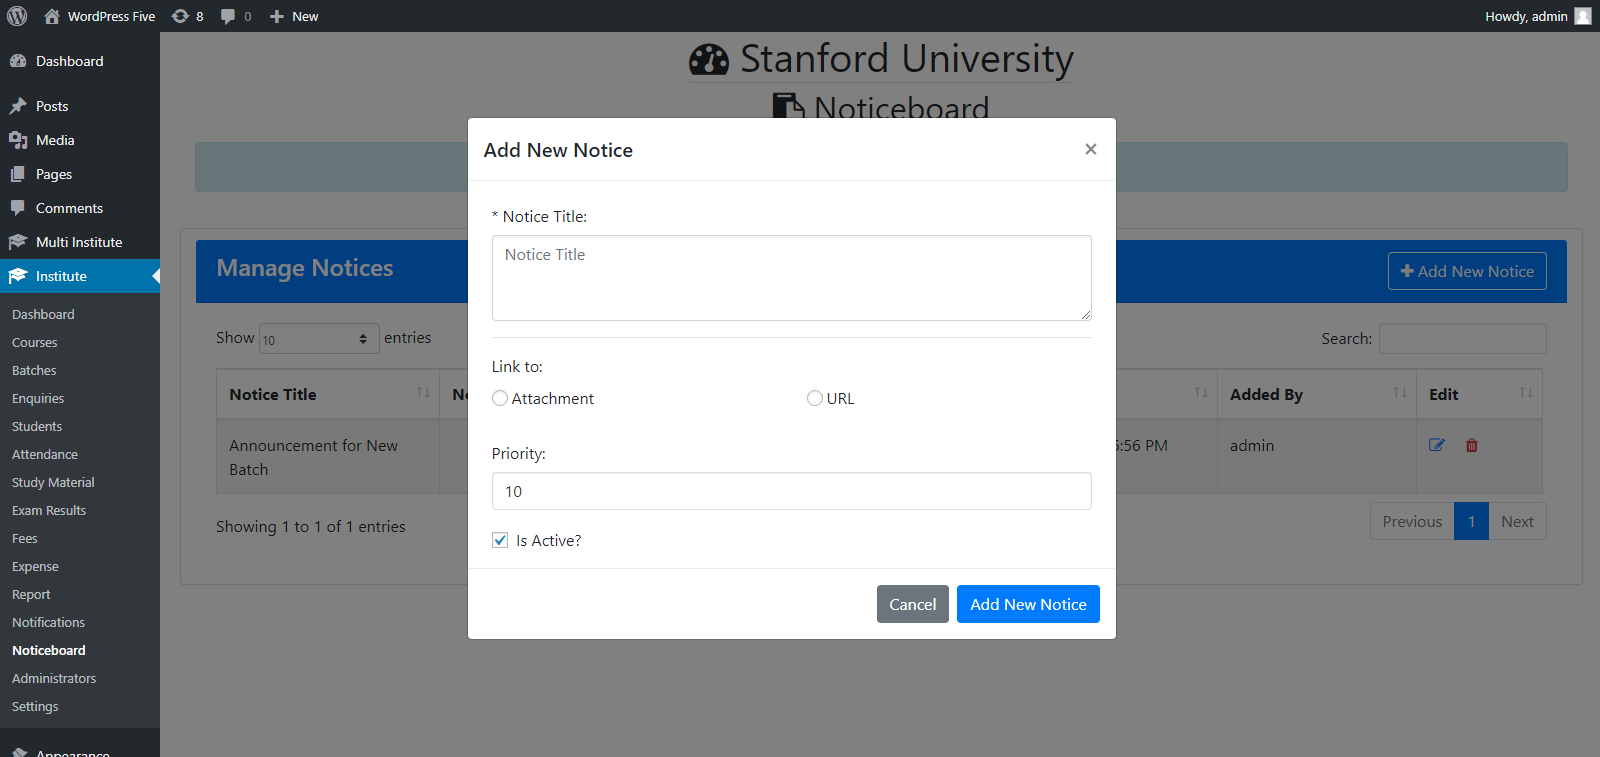Select page 1 in pagination
This screenshot has height=757, width=1600.
(1471, 521)
